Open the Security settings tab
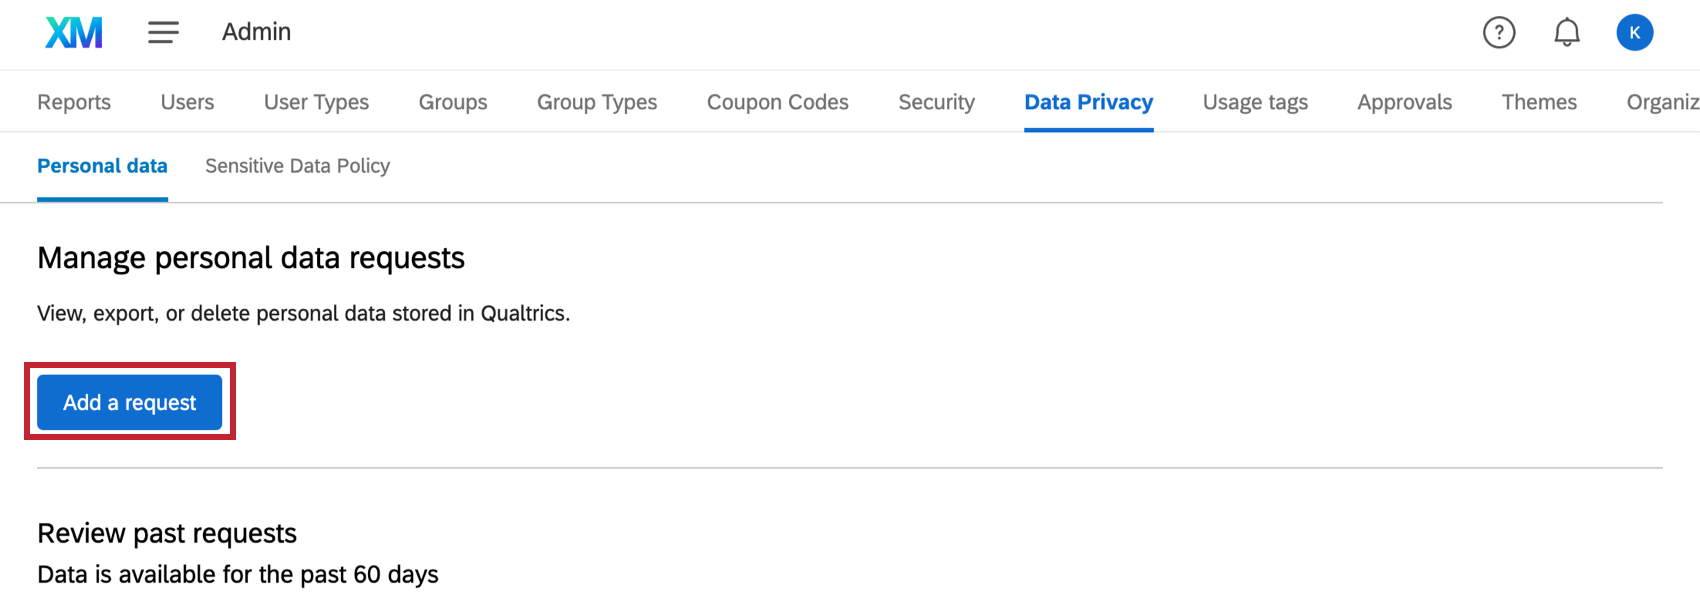This screenshot has width=1700, height=600. tap(936, 101)
